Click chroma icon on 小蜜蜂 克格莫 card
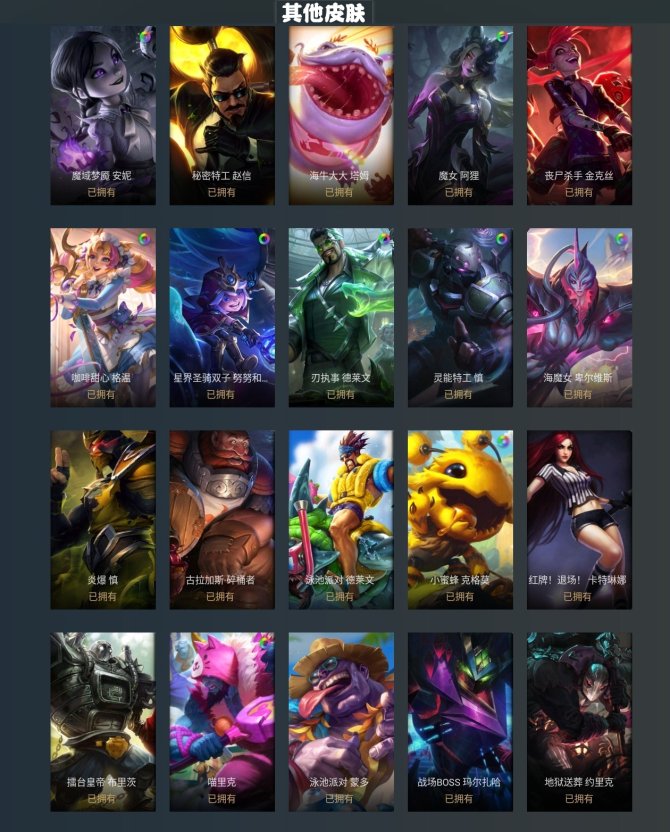The width and height of the screenshot is (670, 832). pyautogui.click(x=502, y=441)
